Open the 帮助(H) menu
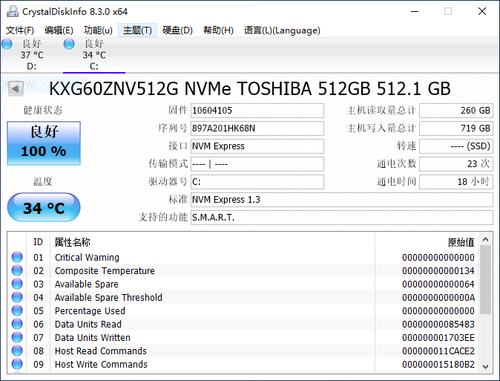The height and width of the screenshot is (381, 500). point(218,31)
